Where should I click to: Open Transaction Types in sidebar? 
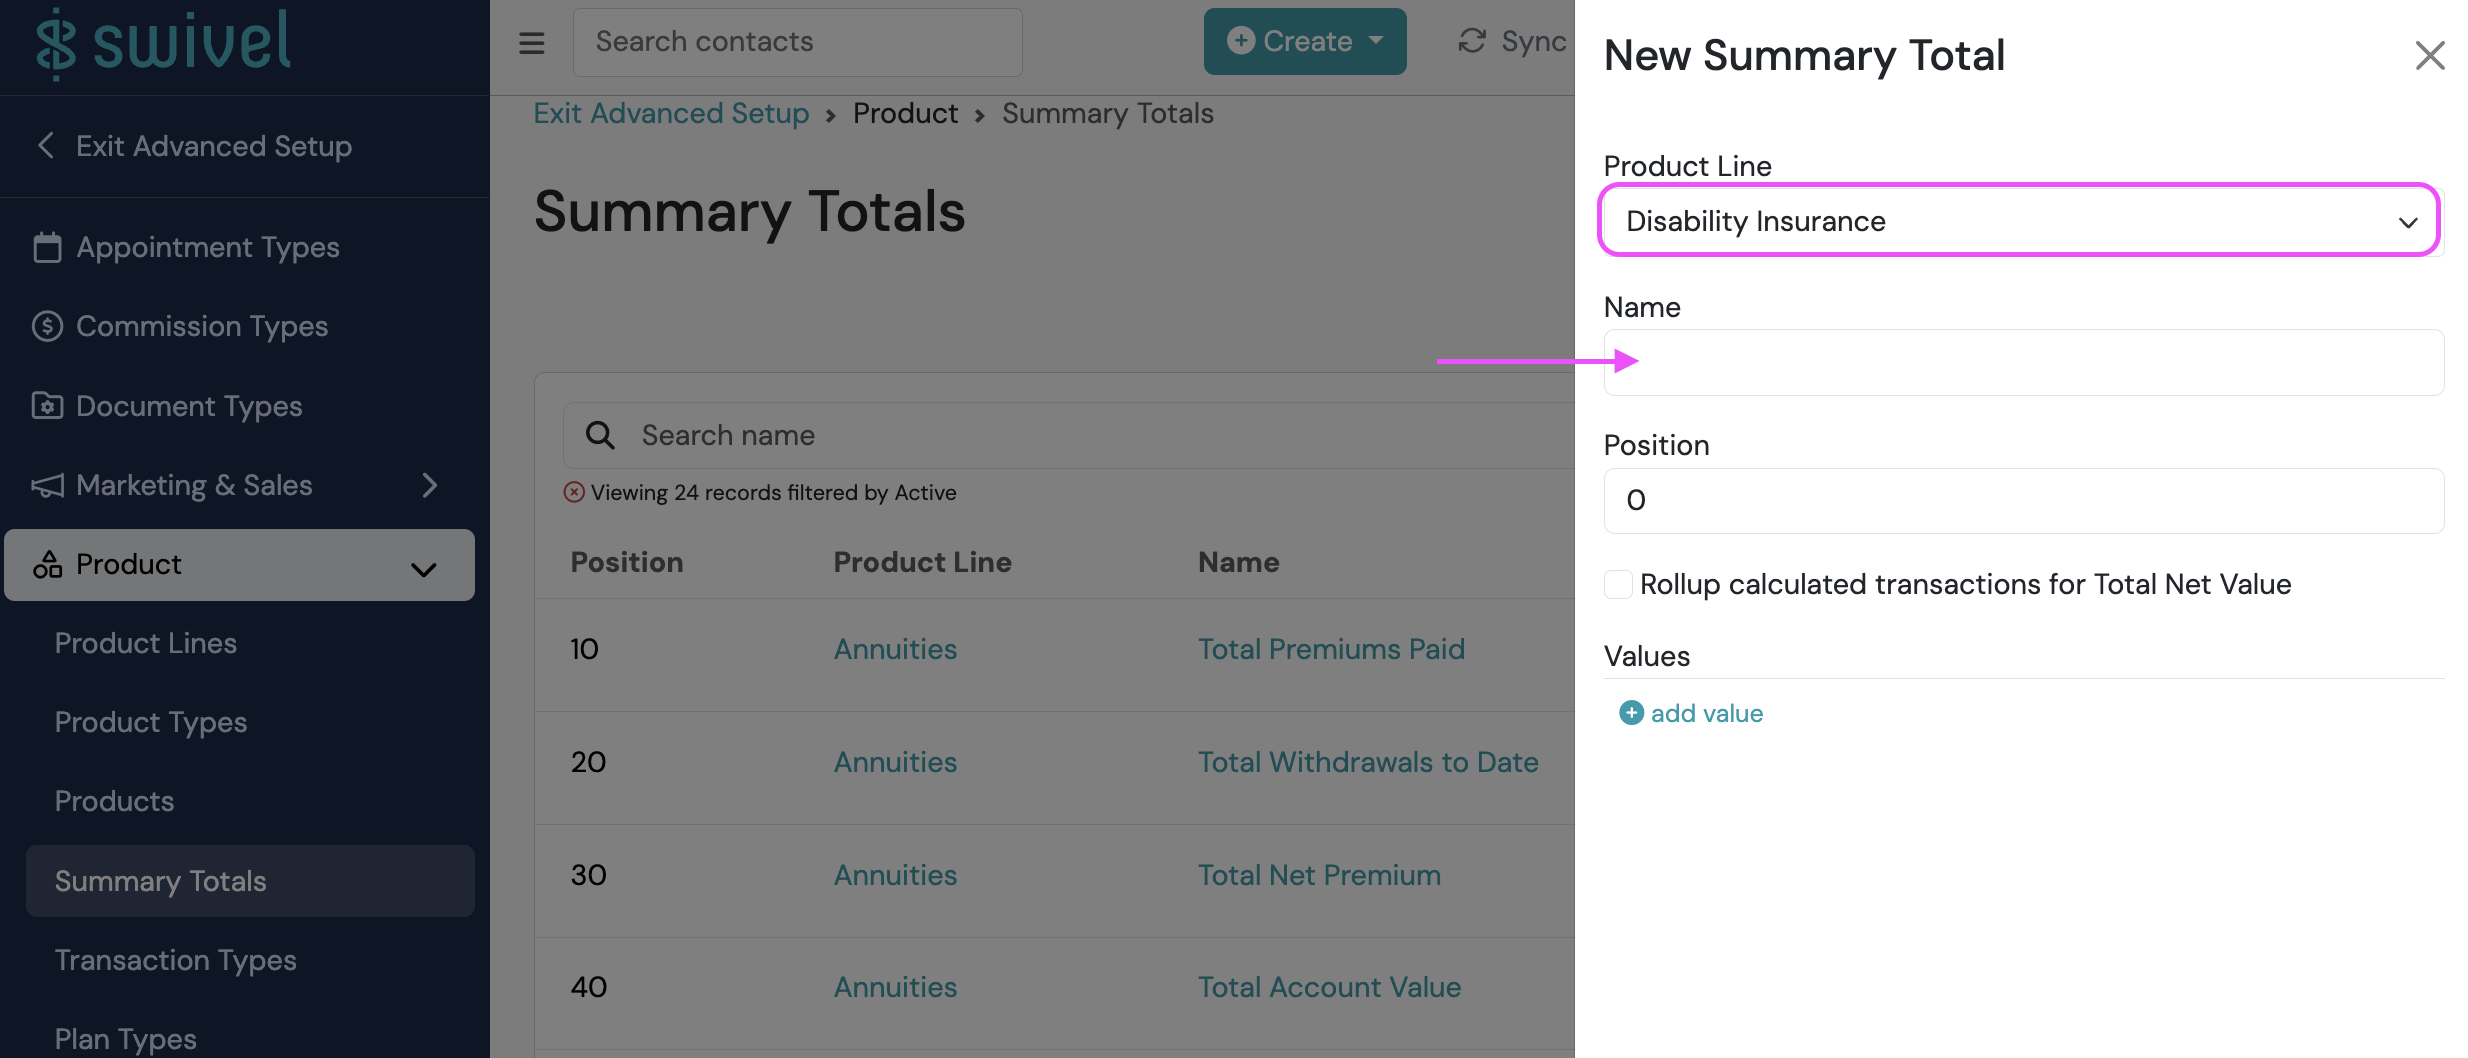tap(176, 960)
